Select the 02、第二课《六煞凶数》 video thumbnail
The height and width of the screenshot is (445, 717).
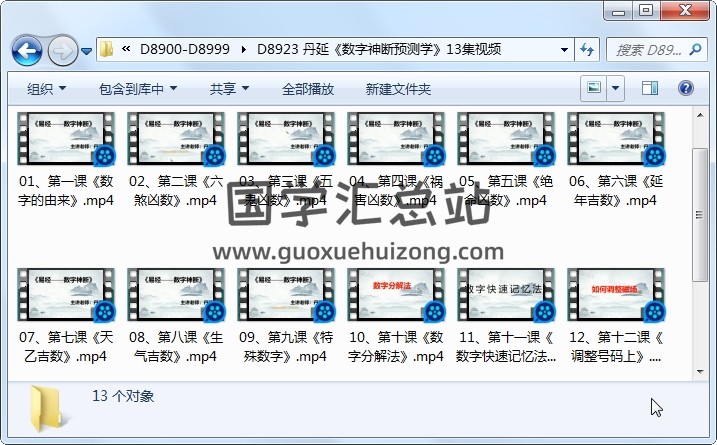click(176, 139)
